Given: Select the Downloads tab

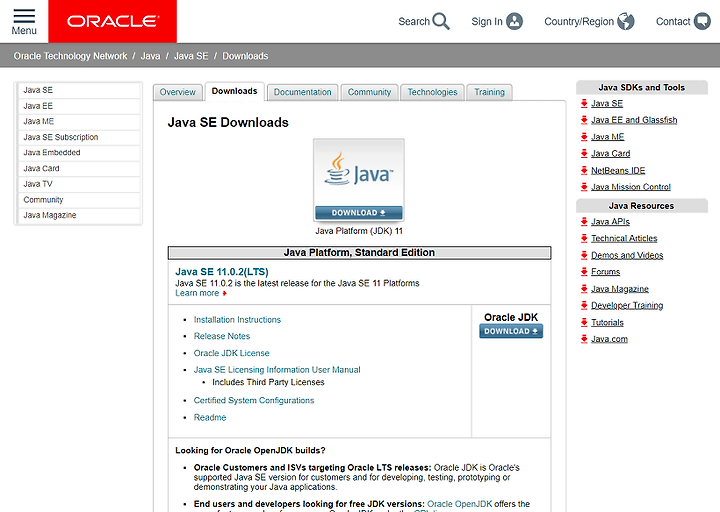Looking at the screenshot, I should coord(234,91).
